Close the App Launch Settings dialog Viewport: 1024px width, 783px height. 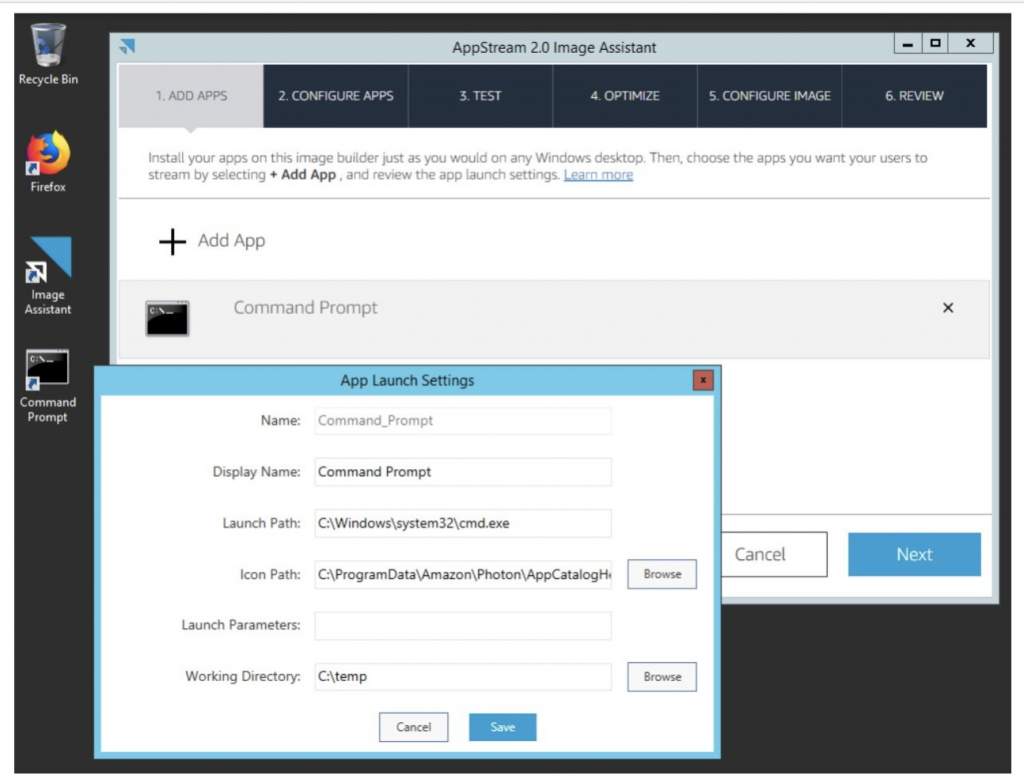pyautogui.click(x=703, y=380)
